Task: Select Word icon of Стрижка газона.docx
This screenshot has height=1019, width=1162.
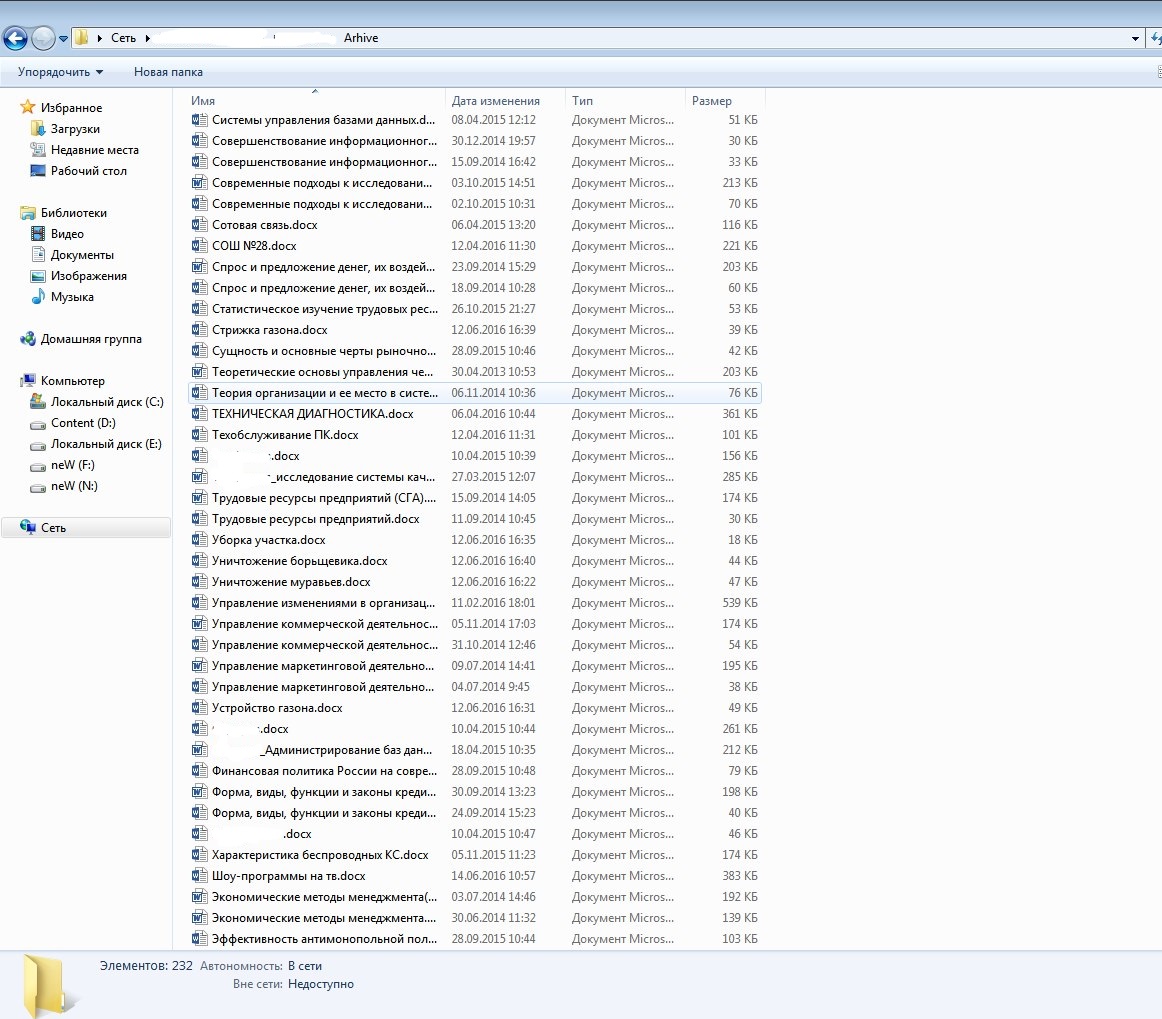Action: (x=199, y=330)
